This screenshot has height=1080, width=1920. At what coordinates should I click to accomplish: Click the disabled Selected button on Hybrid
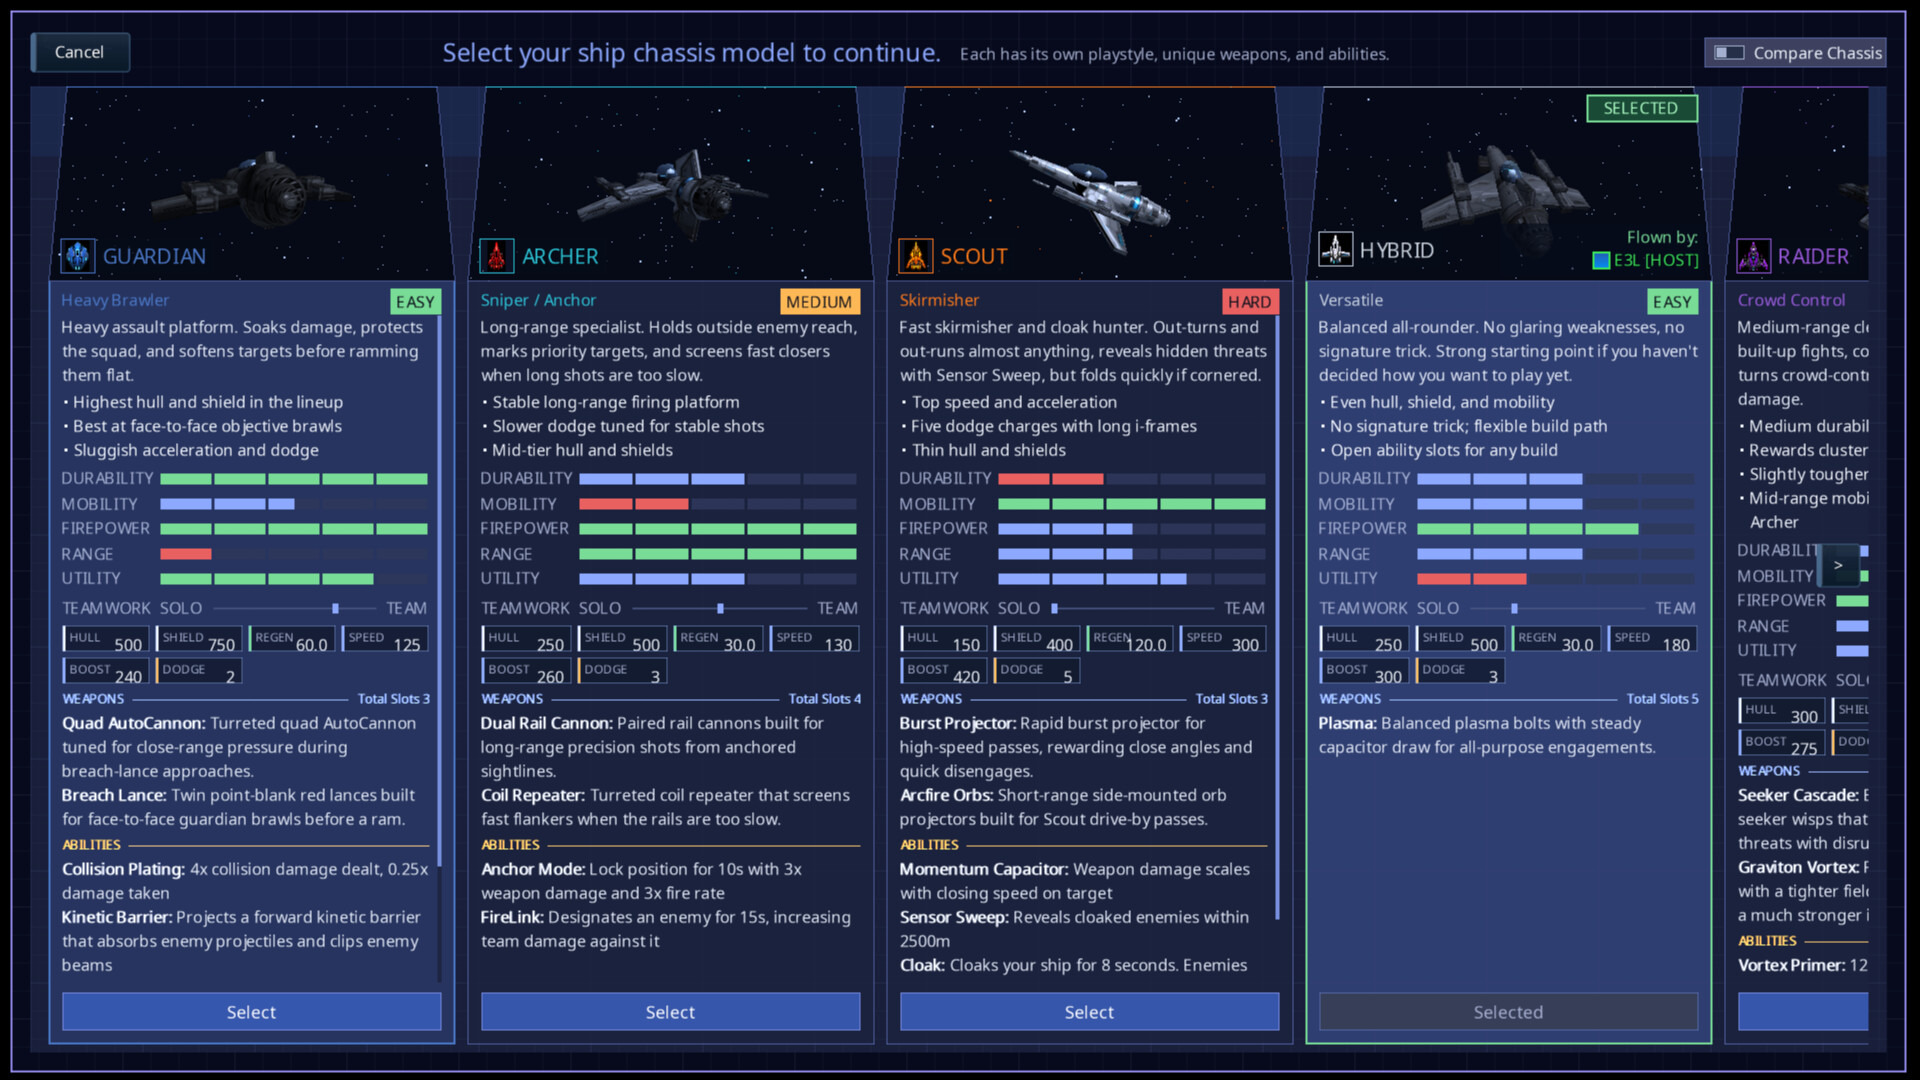1508,1012
